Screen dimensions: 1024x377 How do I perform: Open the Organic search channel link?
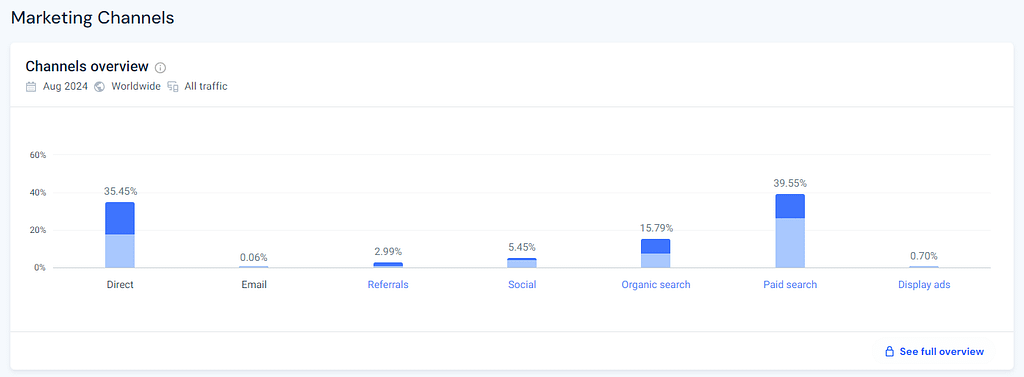click(x=656, y=285)
